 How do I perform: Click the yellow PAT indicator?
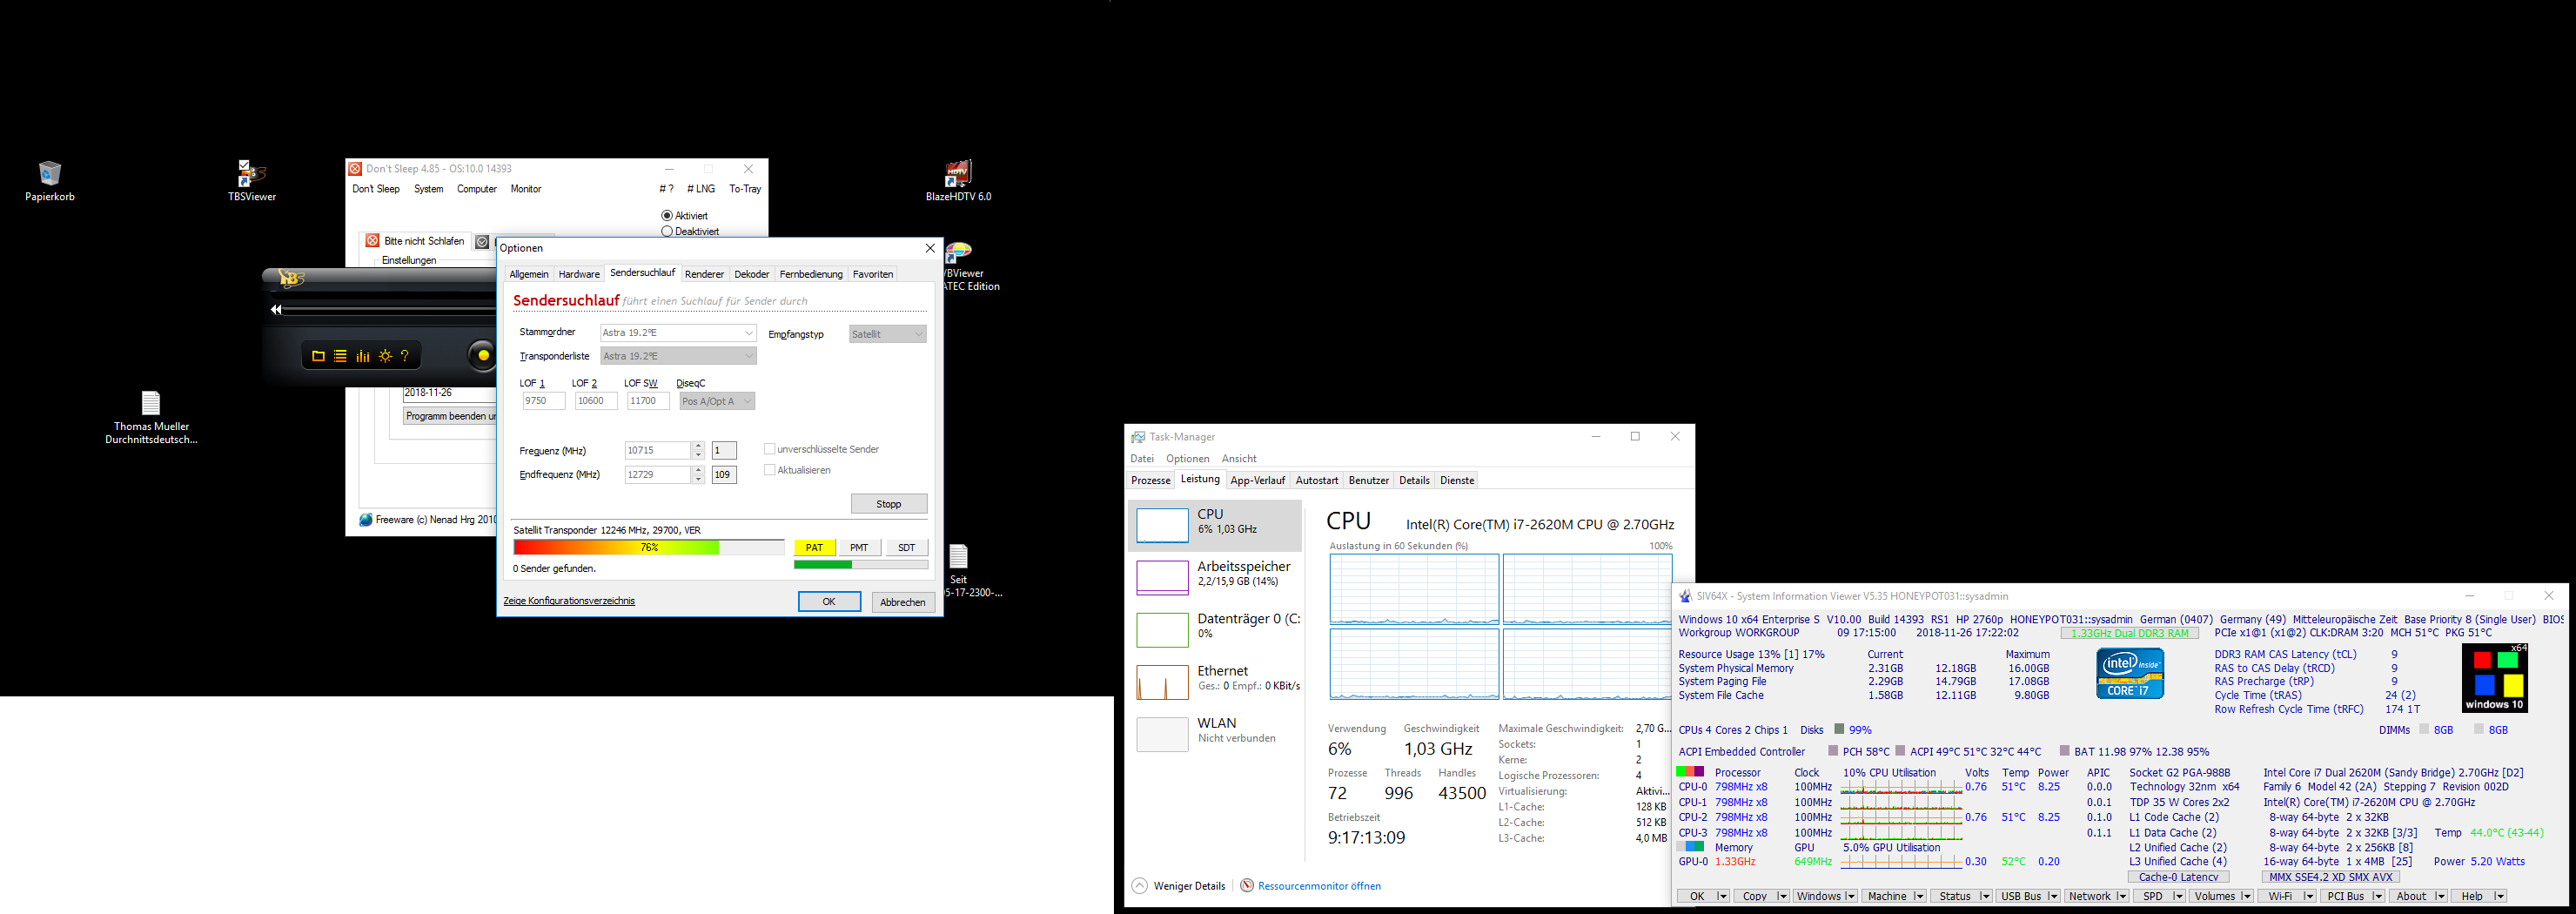tap(815, 547)
